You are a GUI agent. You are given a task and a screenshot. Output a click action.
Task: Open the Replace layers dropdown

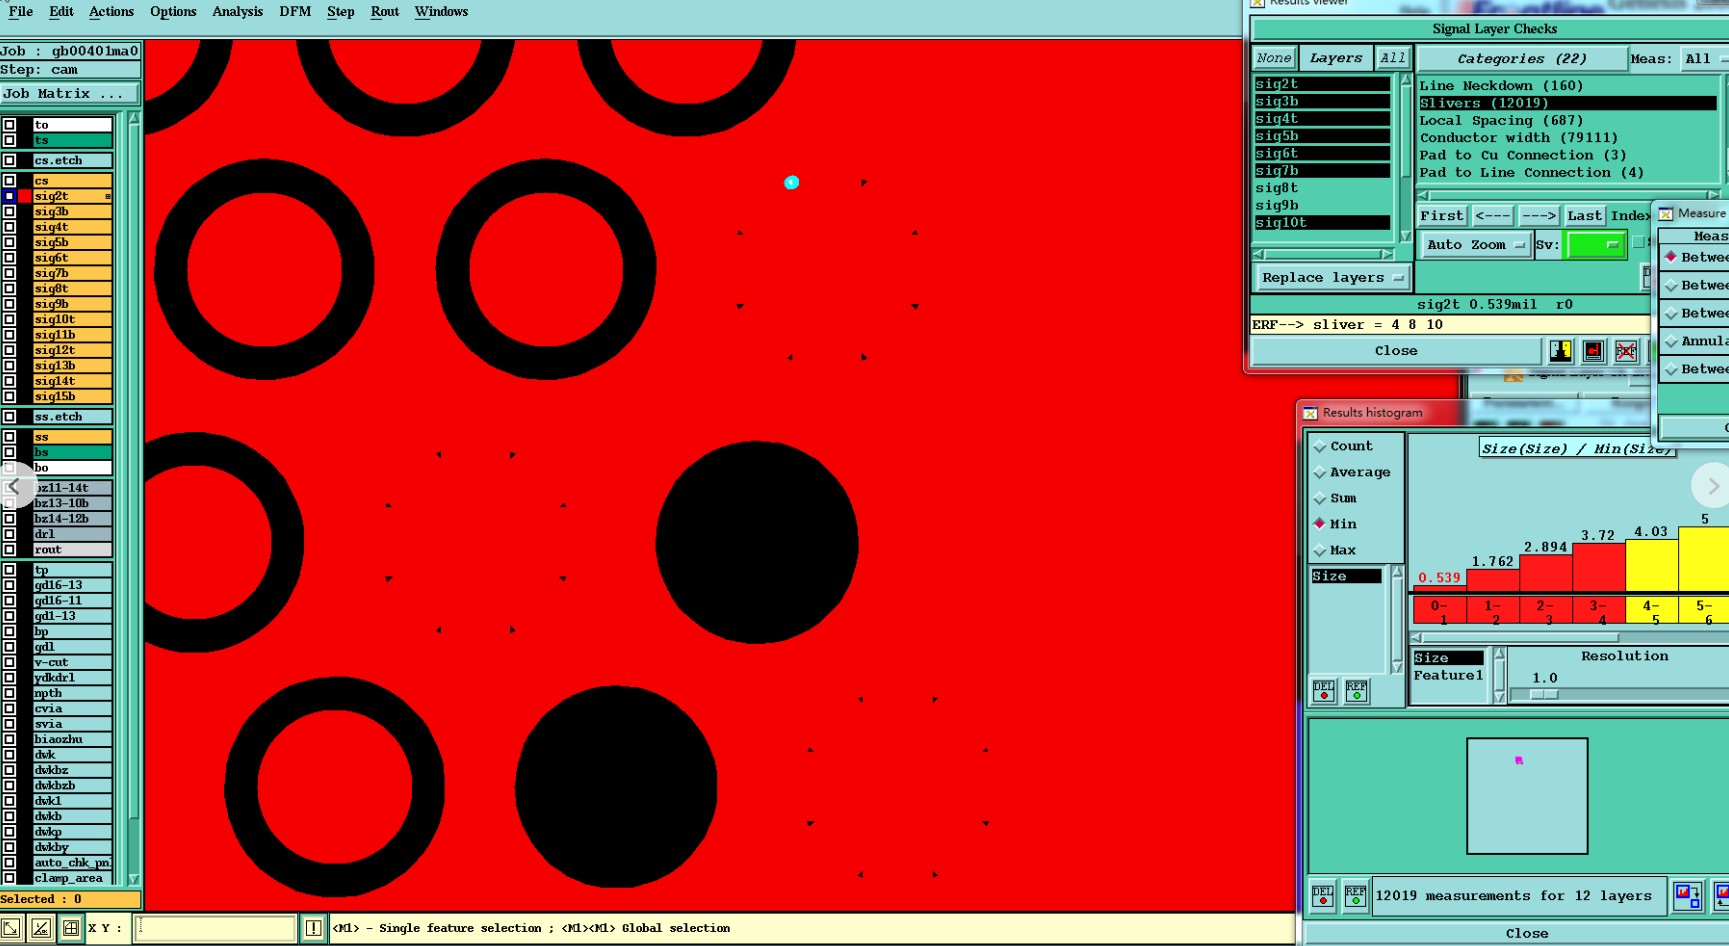click(1332, 278)
